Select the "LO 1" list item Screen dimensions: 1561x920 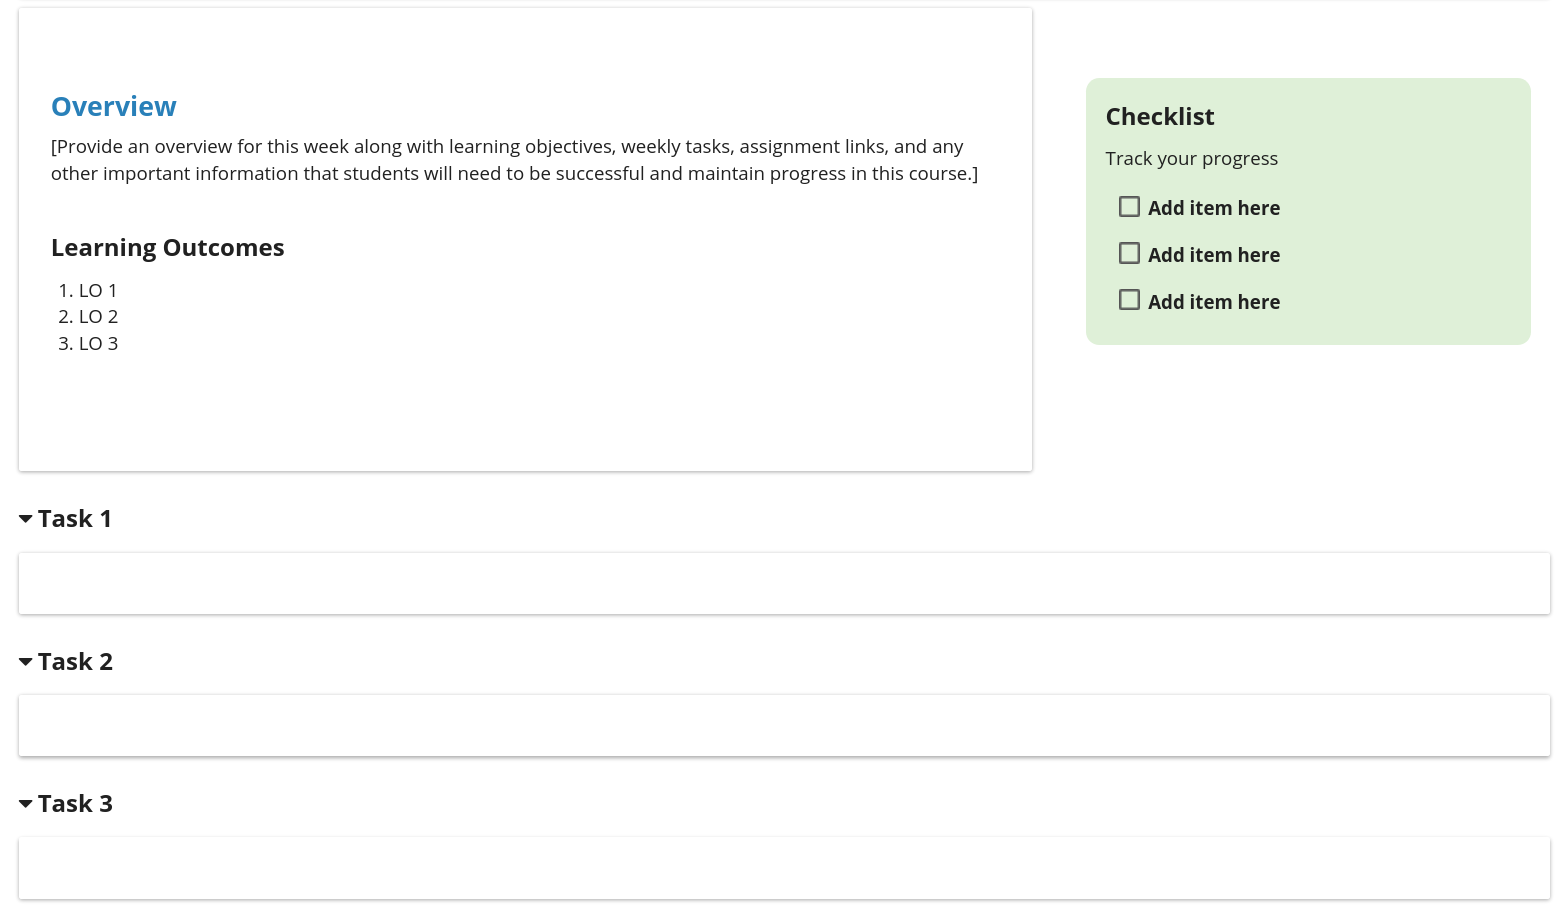(x=98, y=291)
